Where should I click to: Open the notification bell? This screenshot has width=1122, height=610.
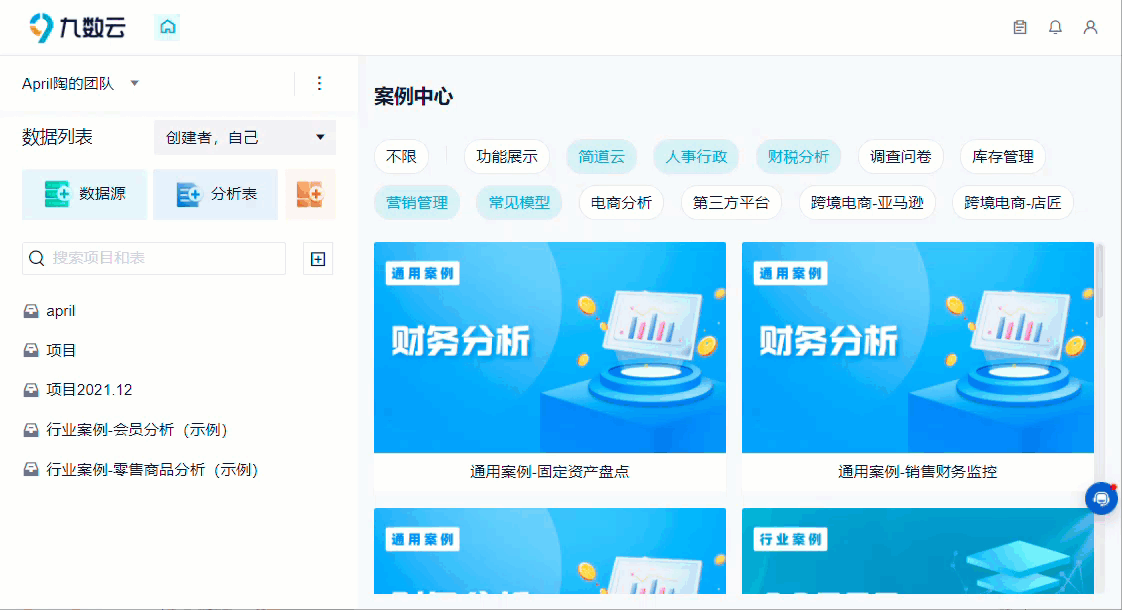[x=1055, y=27]
